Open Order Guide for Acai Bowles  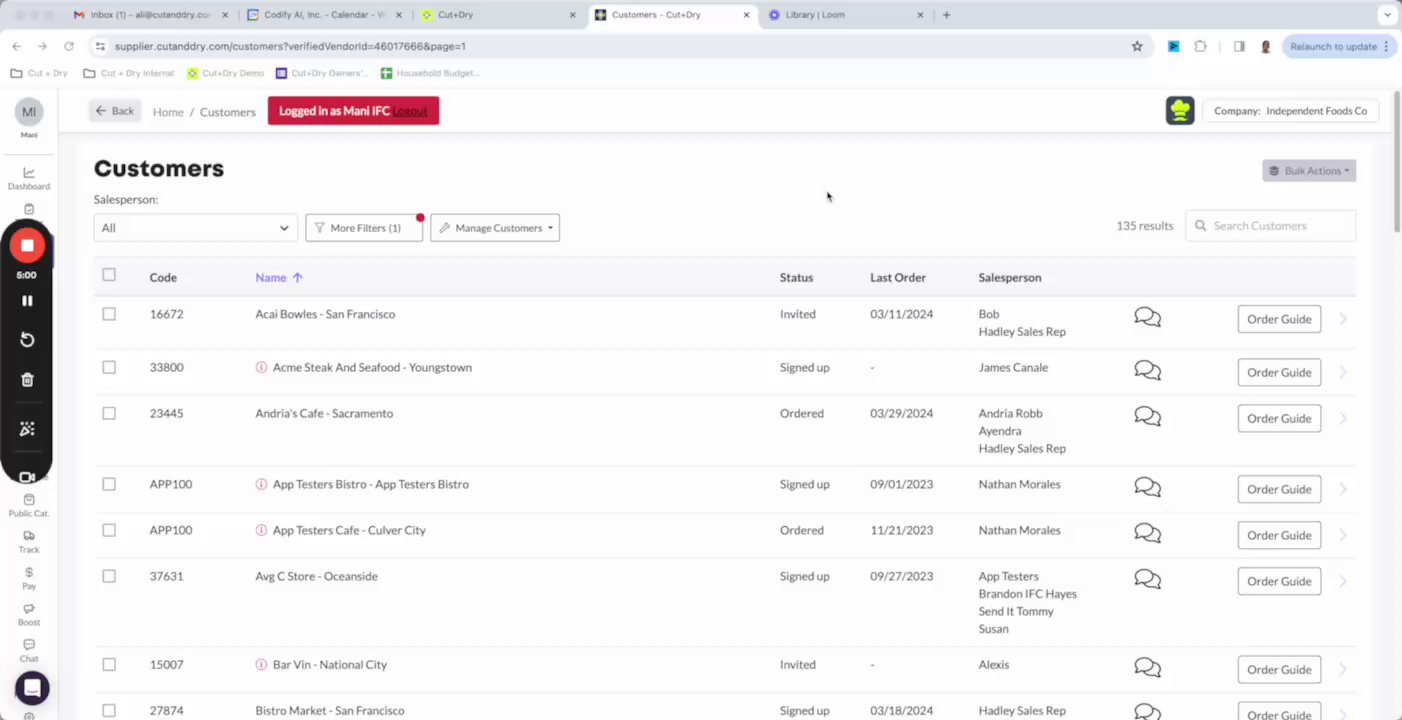(x=1279, y=319)
